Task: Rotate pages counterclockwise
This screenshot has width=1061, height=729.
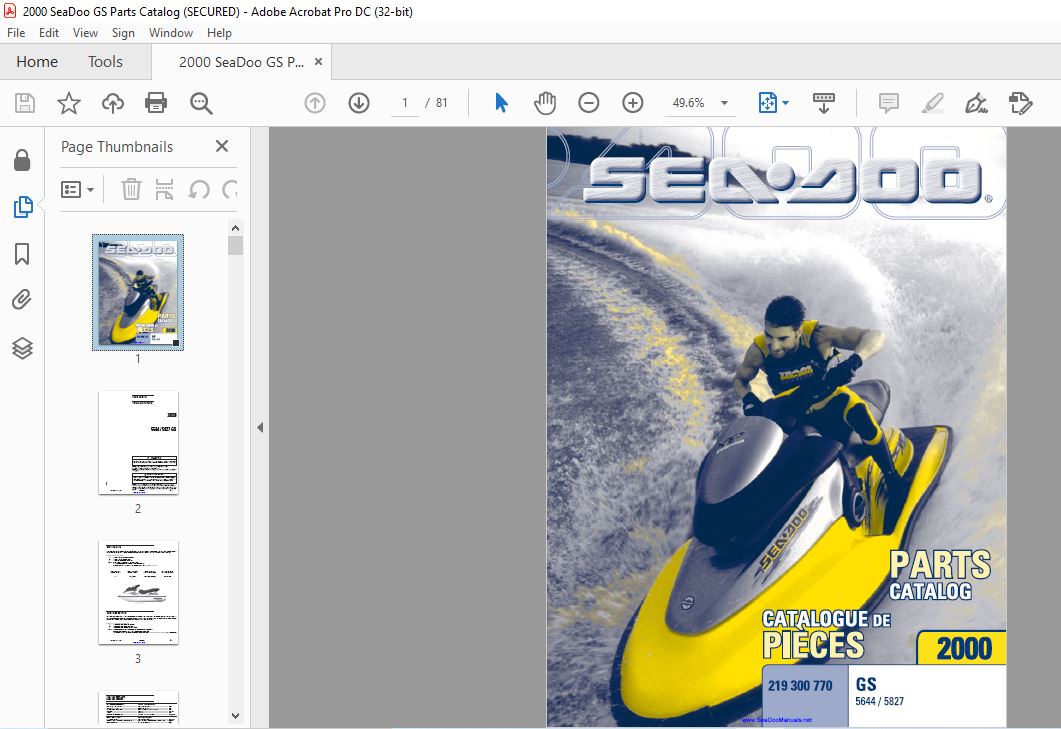Action: click(x=198, y=190)
